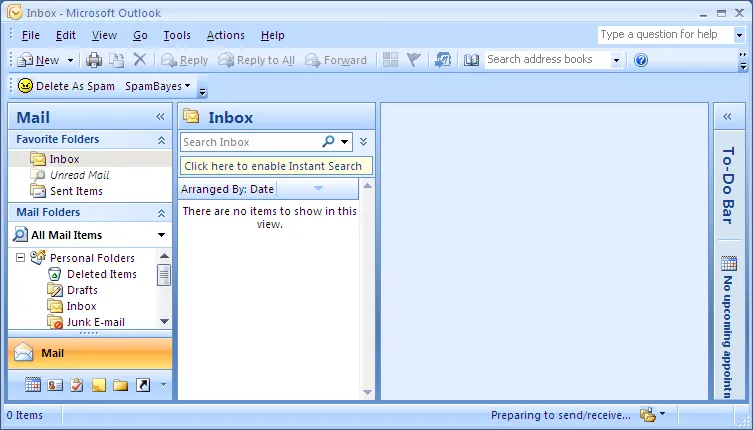Screen dimensions: 753x430
Task: Open the Contacts view icon
Action: pyautogui.click(x=55, y=385)
